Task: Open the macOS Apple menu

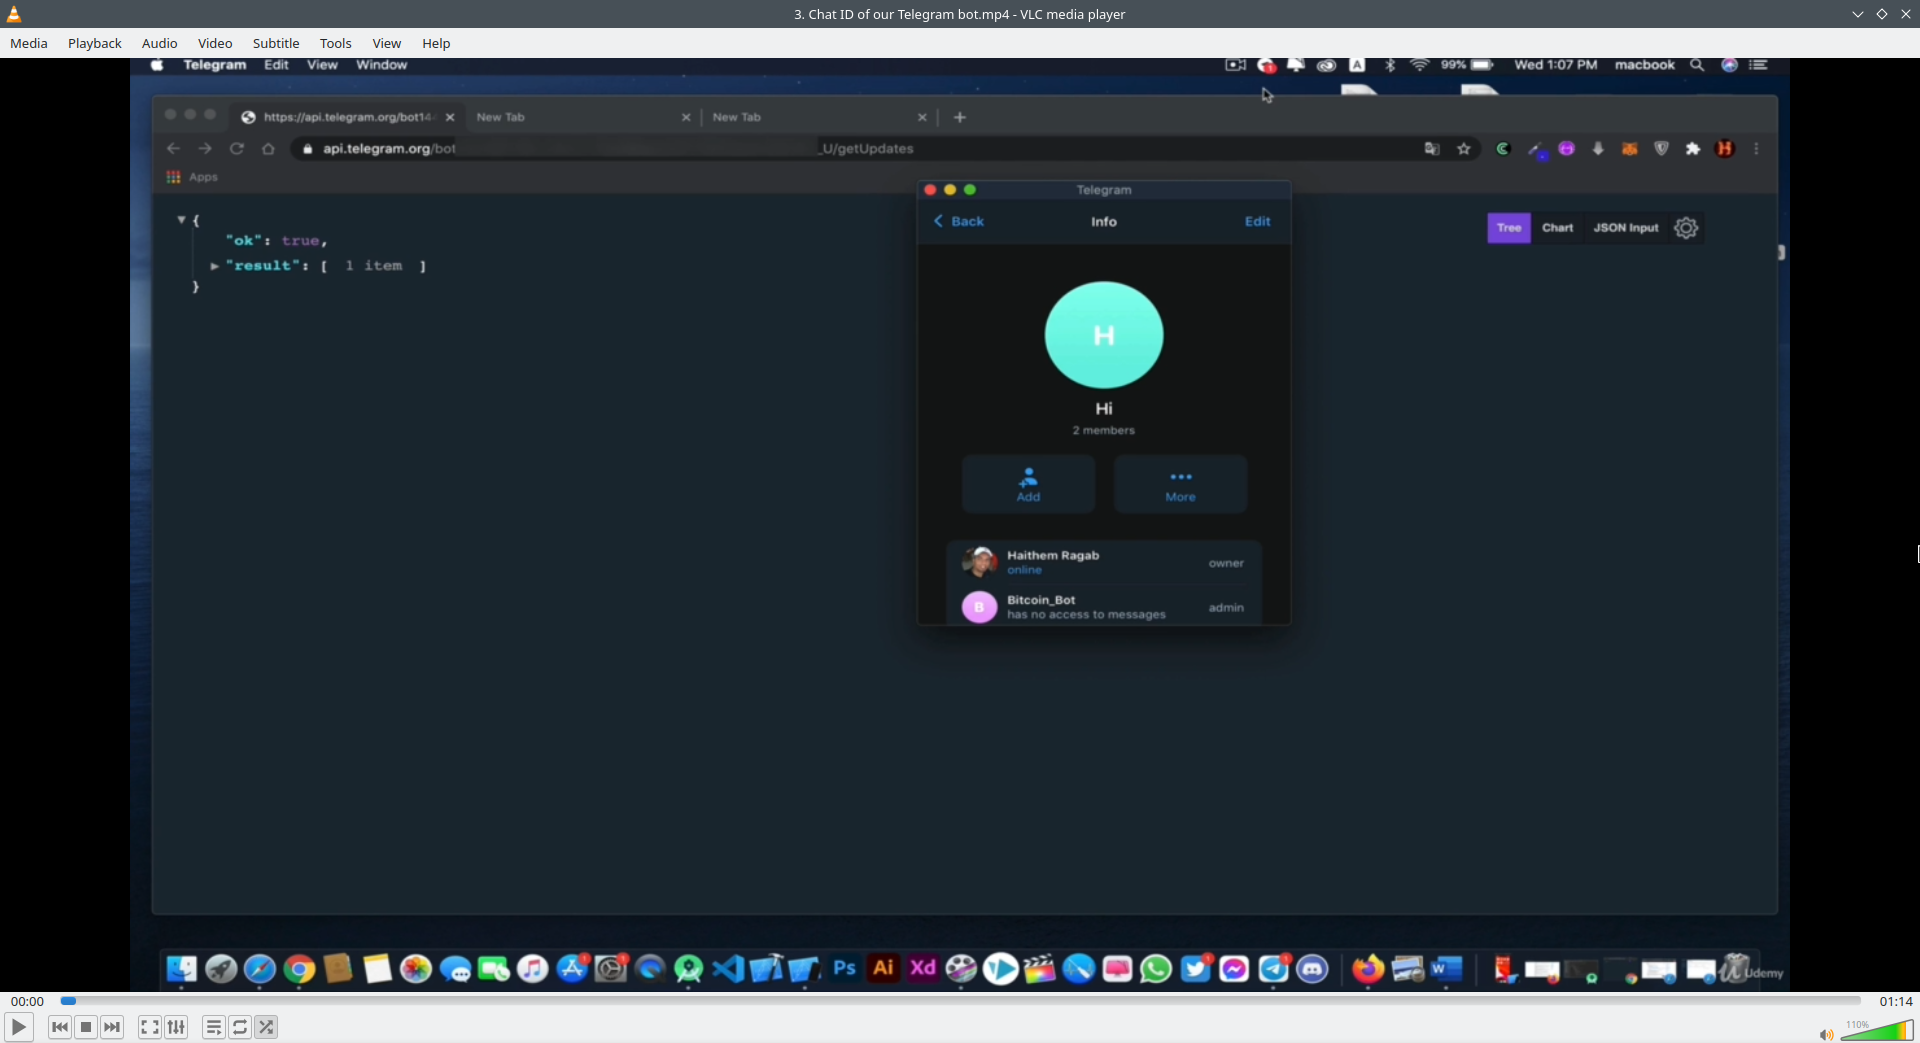Action: coord(157,65)
